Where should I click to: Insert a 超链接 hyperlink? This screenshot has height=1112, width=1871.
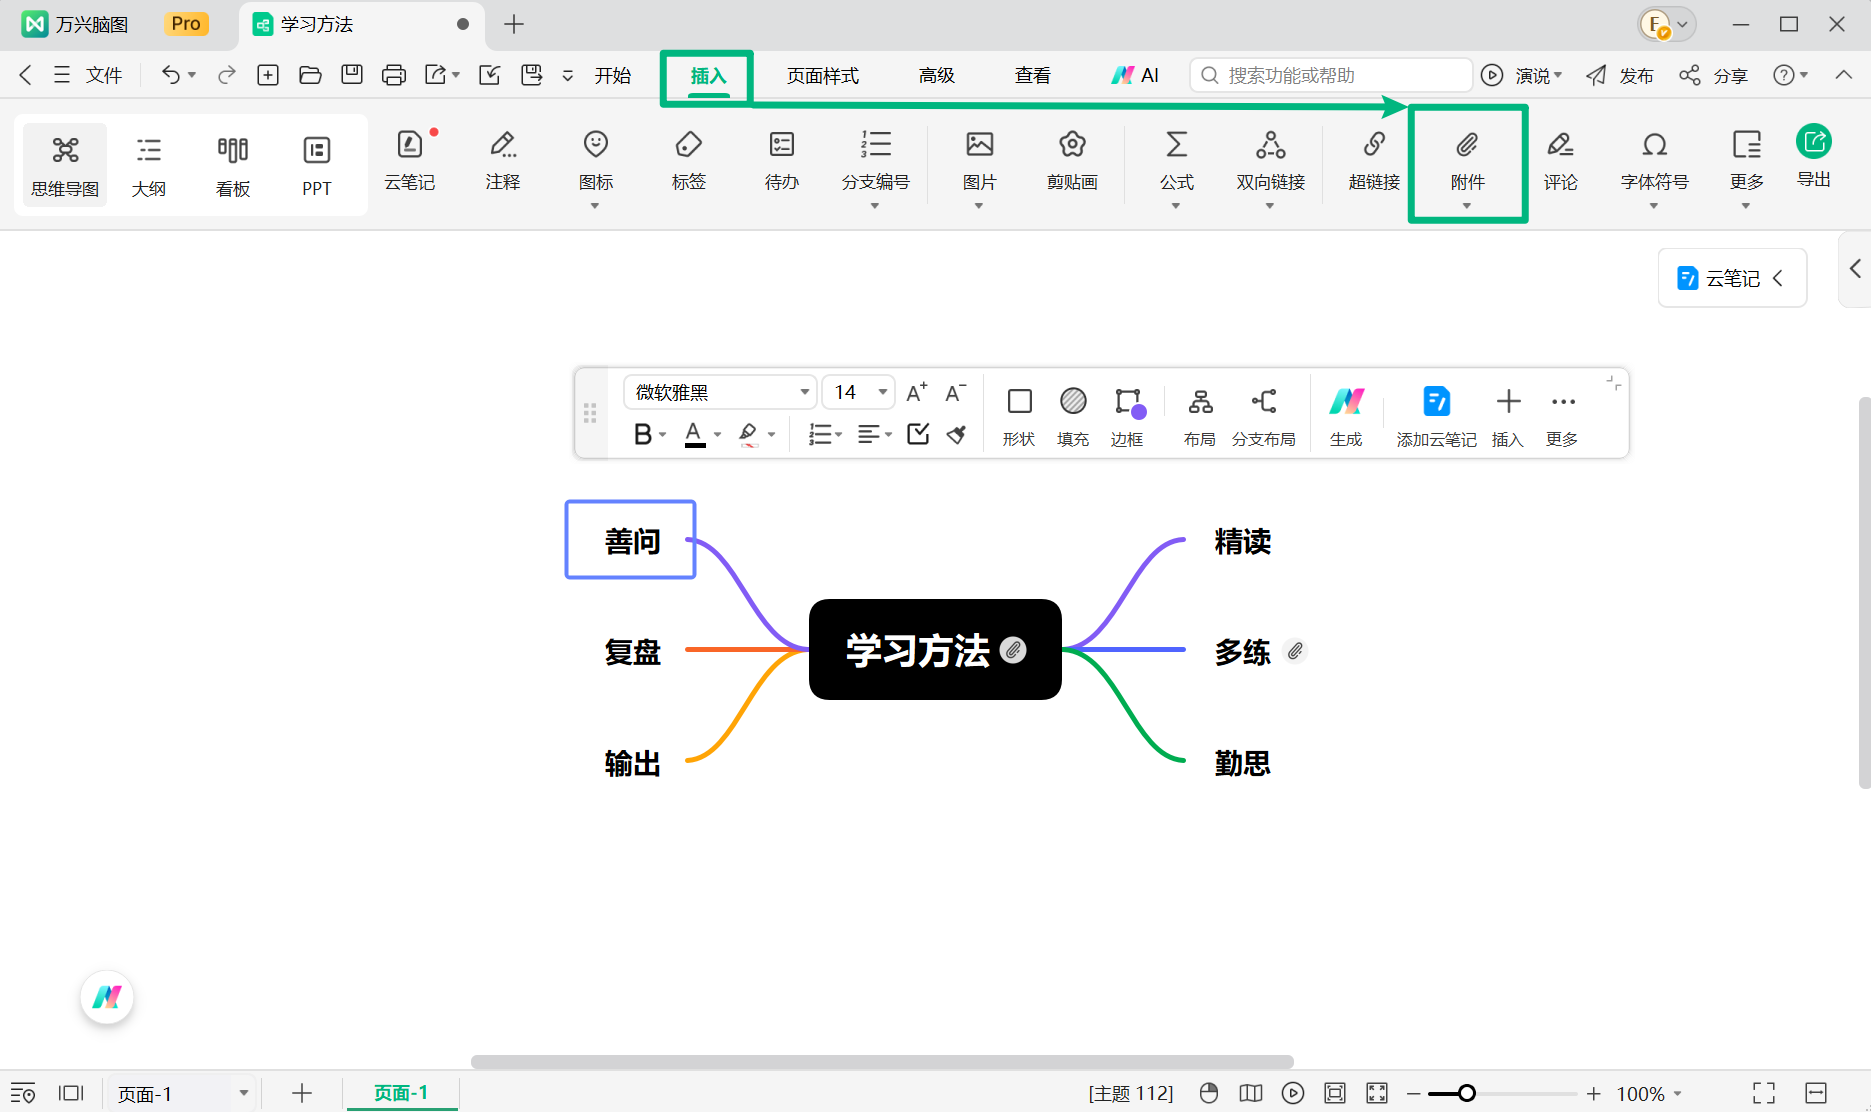[1375, 161]
